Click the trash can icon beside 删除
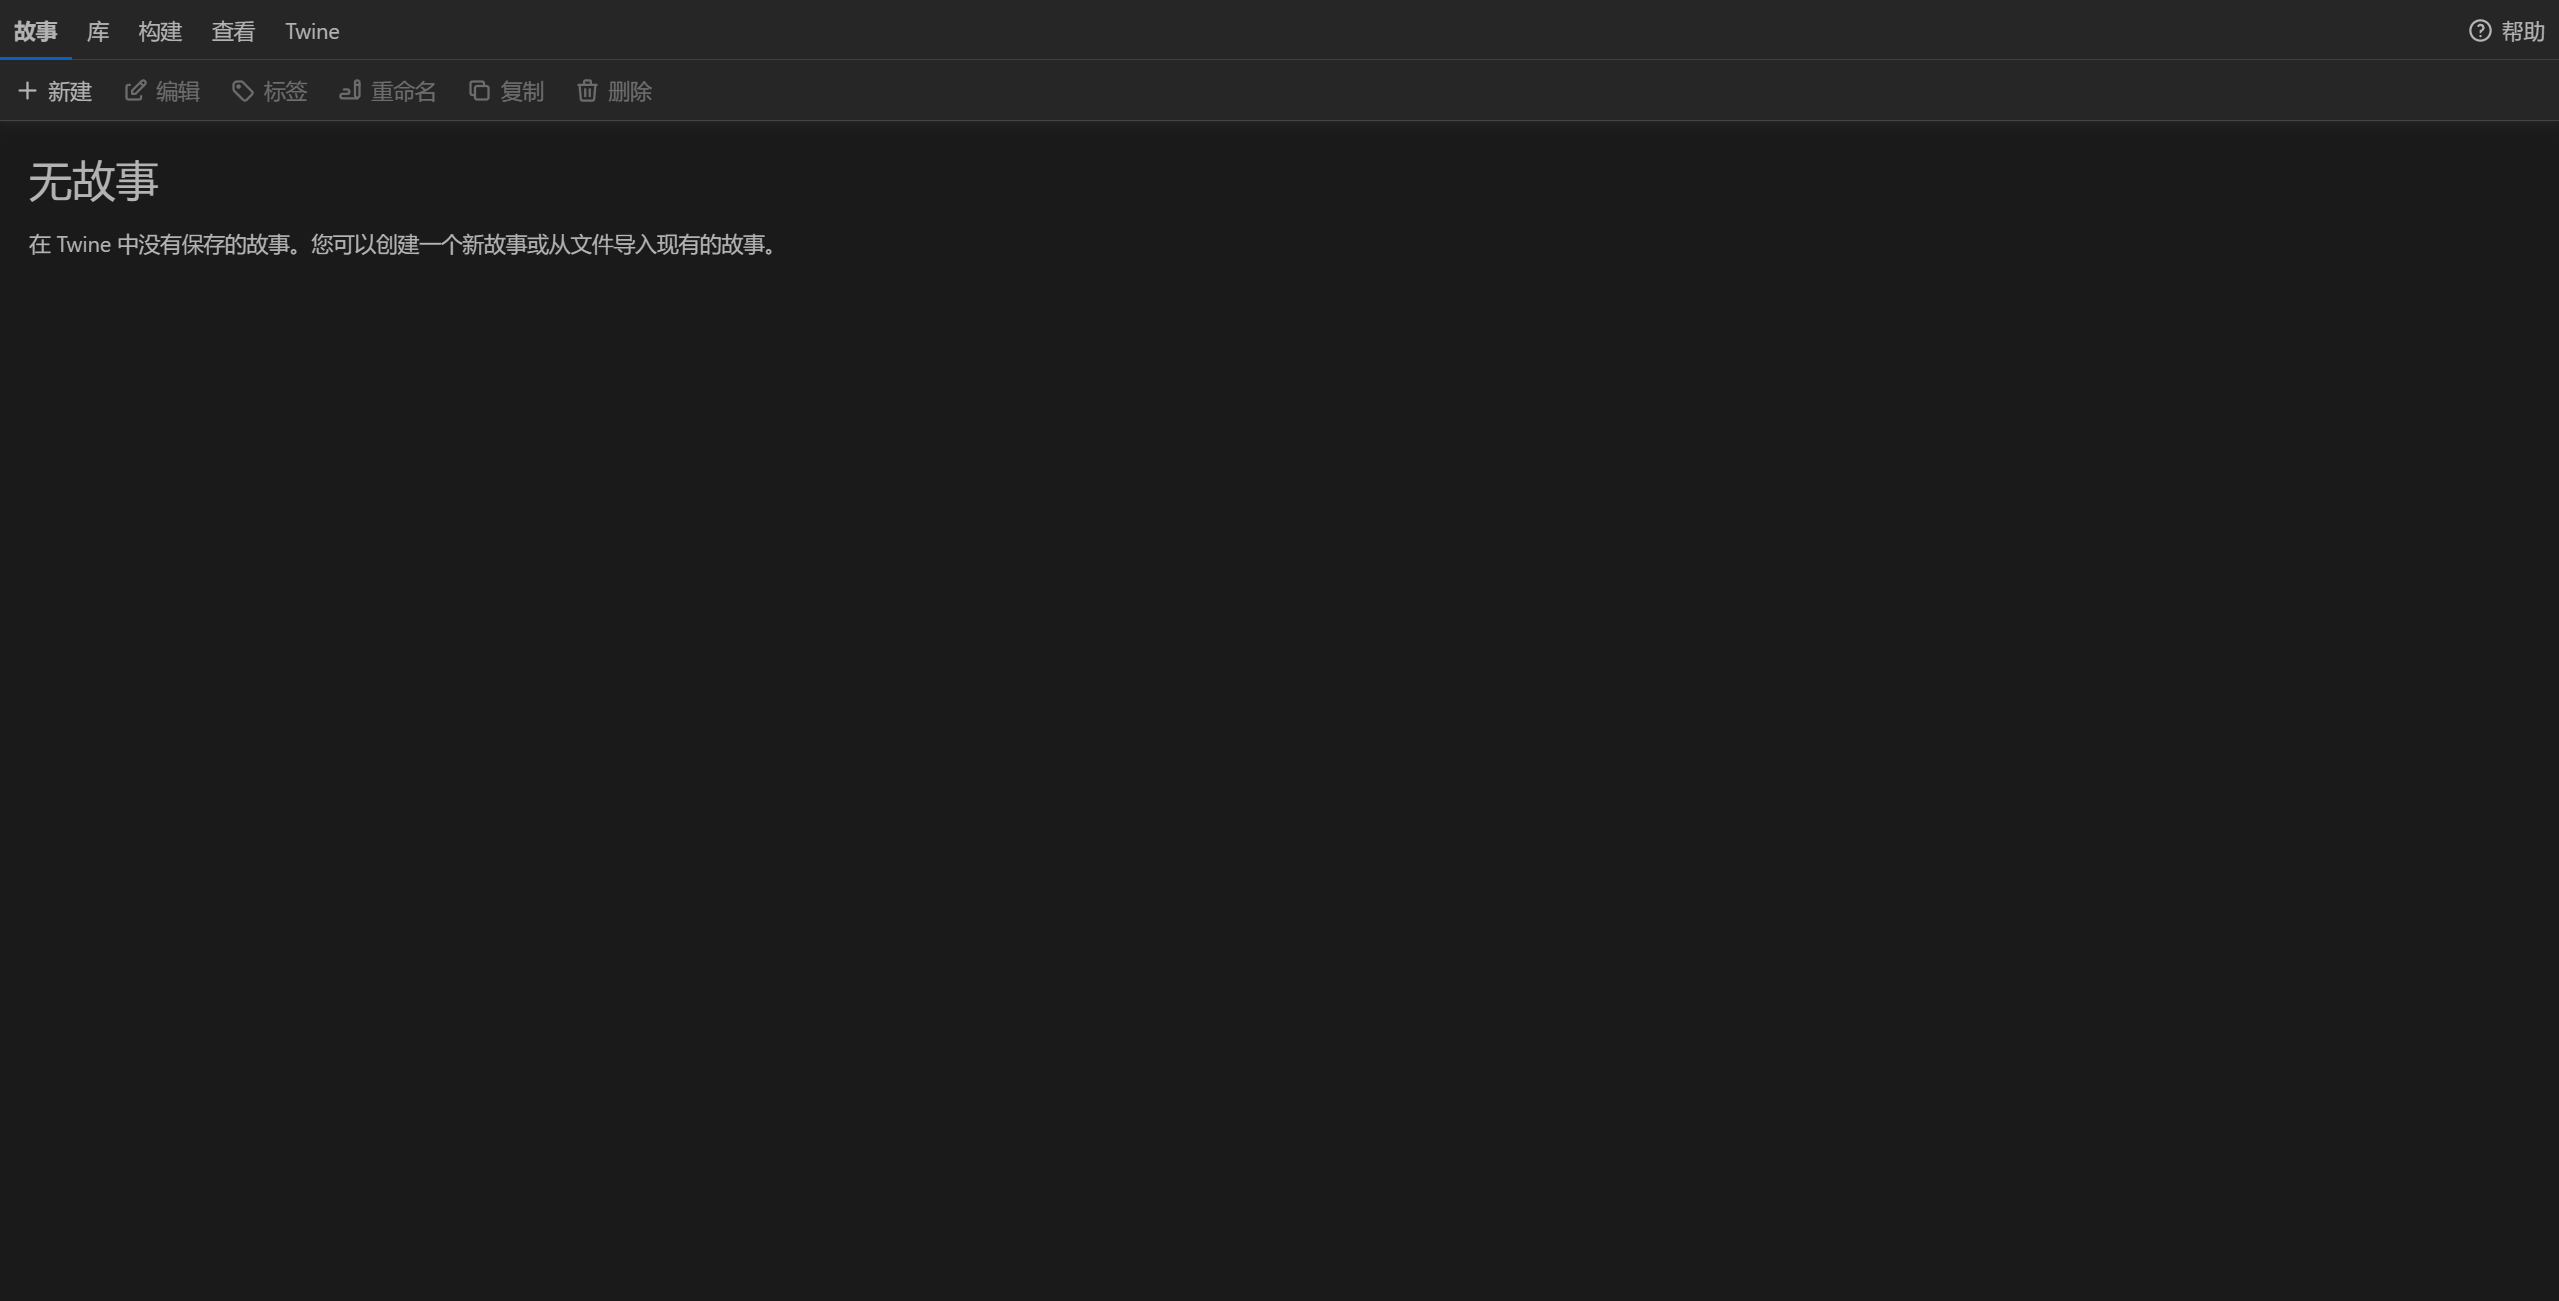The width and height of the screenshot is (2559, 1301). point(587,91)
